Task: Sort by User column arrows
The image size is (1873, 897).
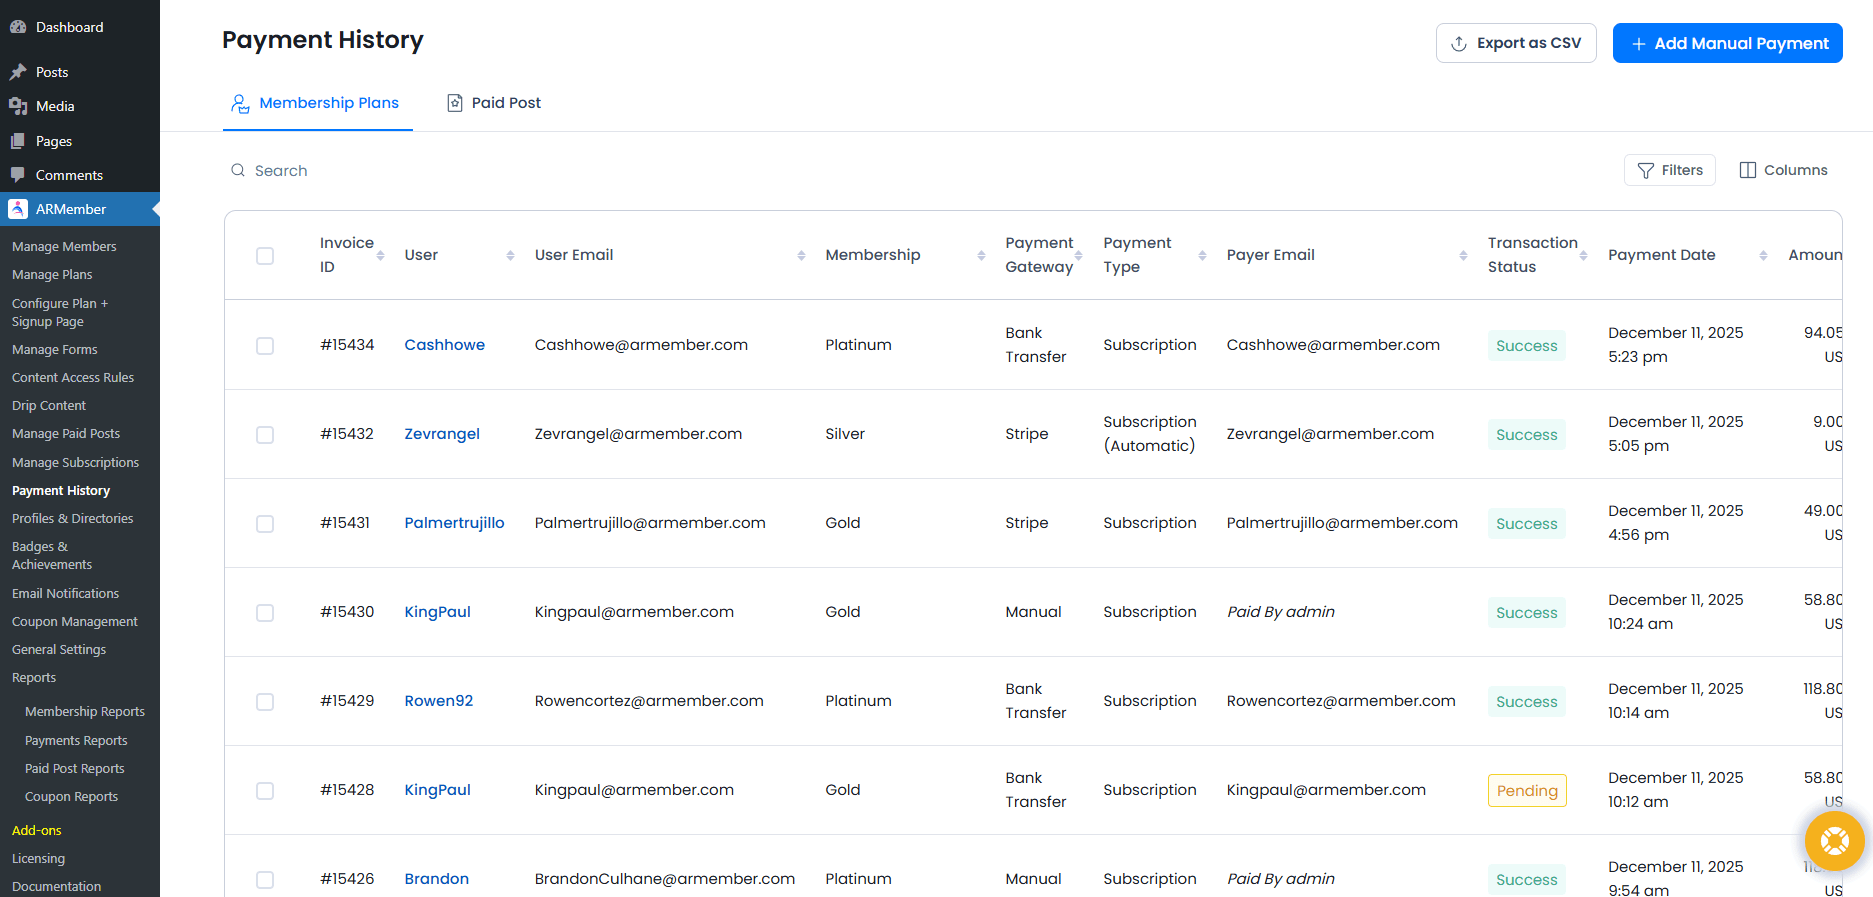Action: pos(510,256)
